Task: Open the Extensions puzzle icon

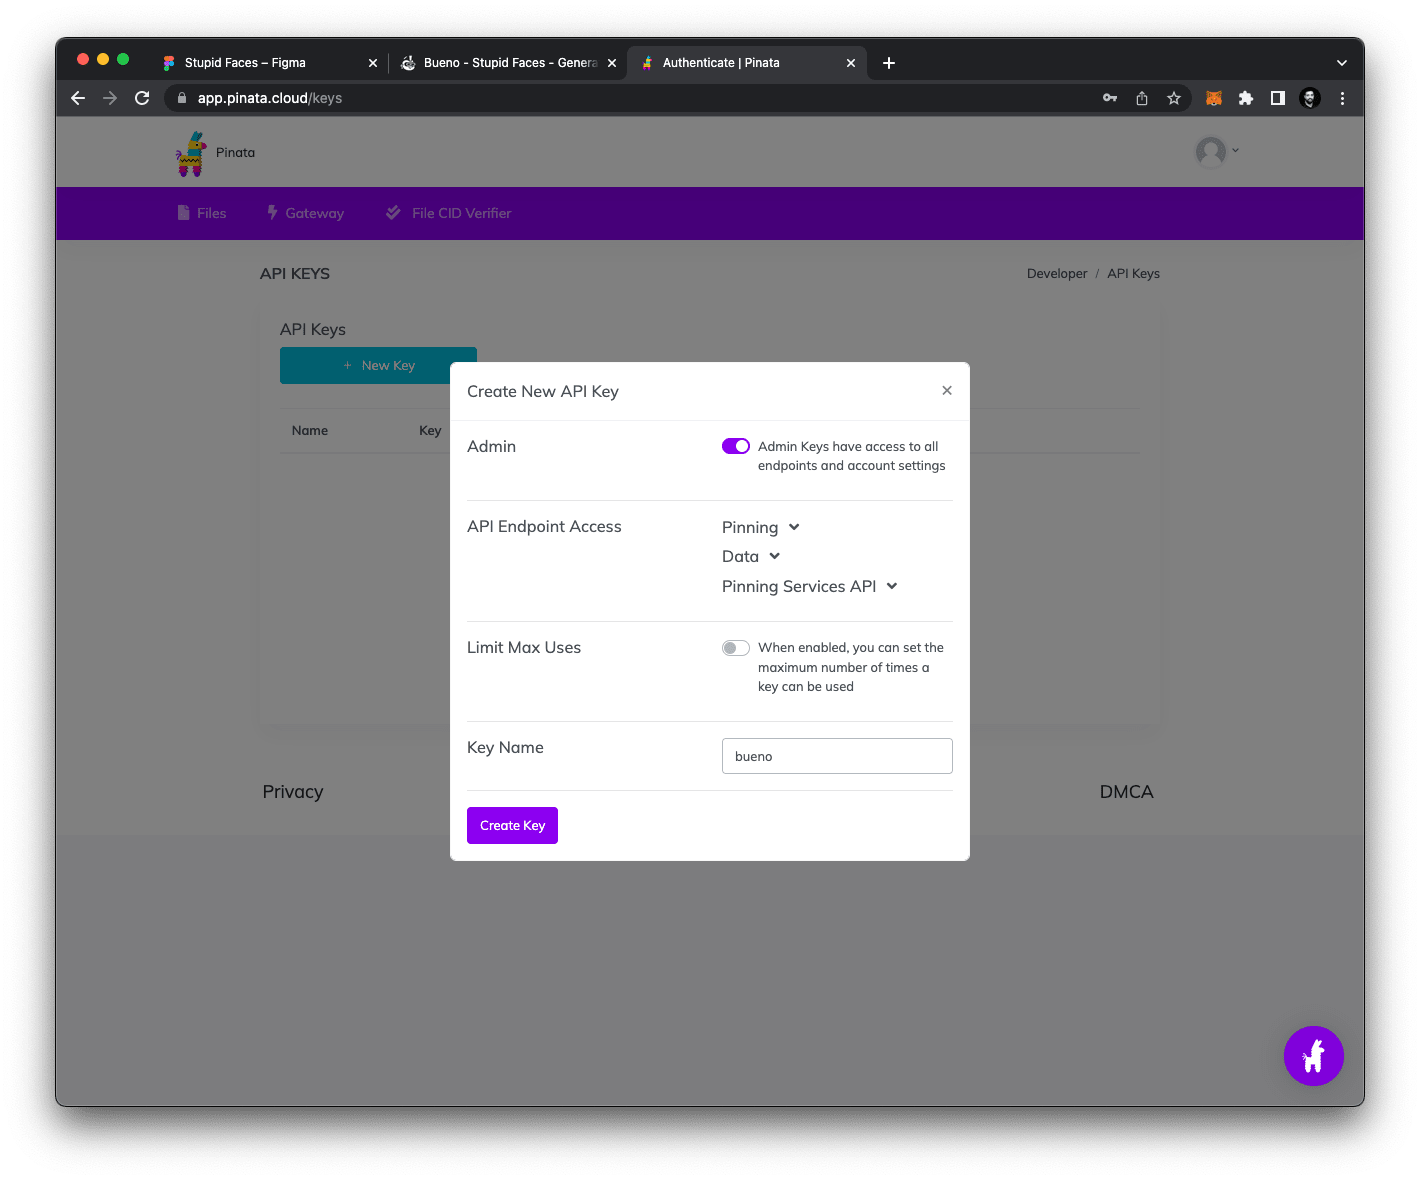Action: tap(1246, 98)
